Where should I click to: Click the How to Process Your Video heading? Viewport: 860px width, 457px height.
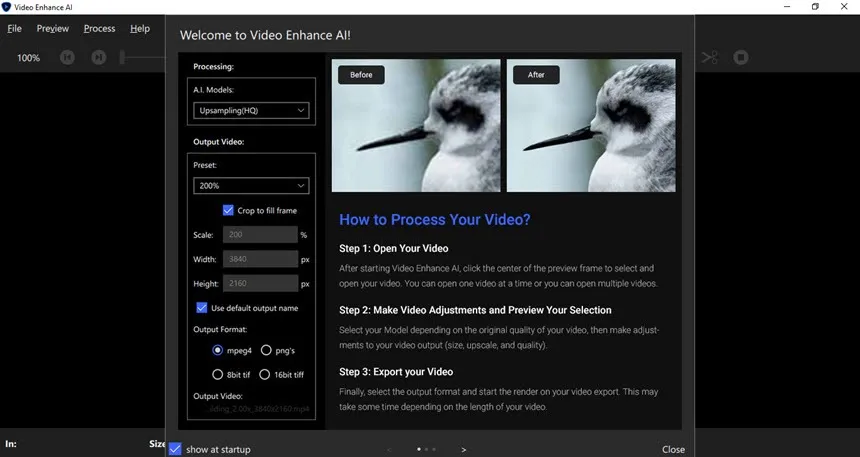(435, 219)
